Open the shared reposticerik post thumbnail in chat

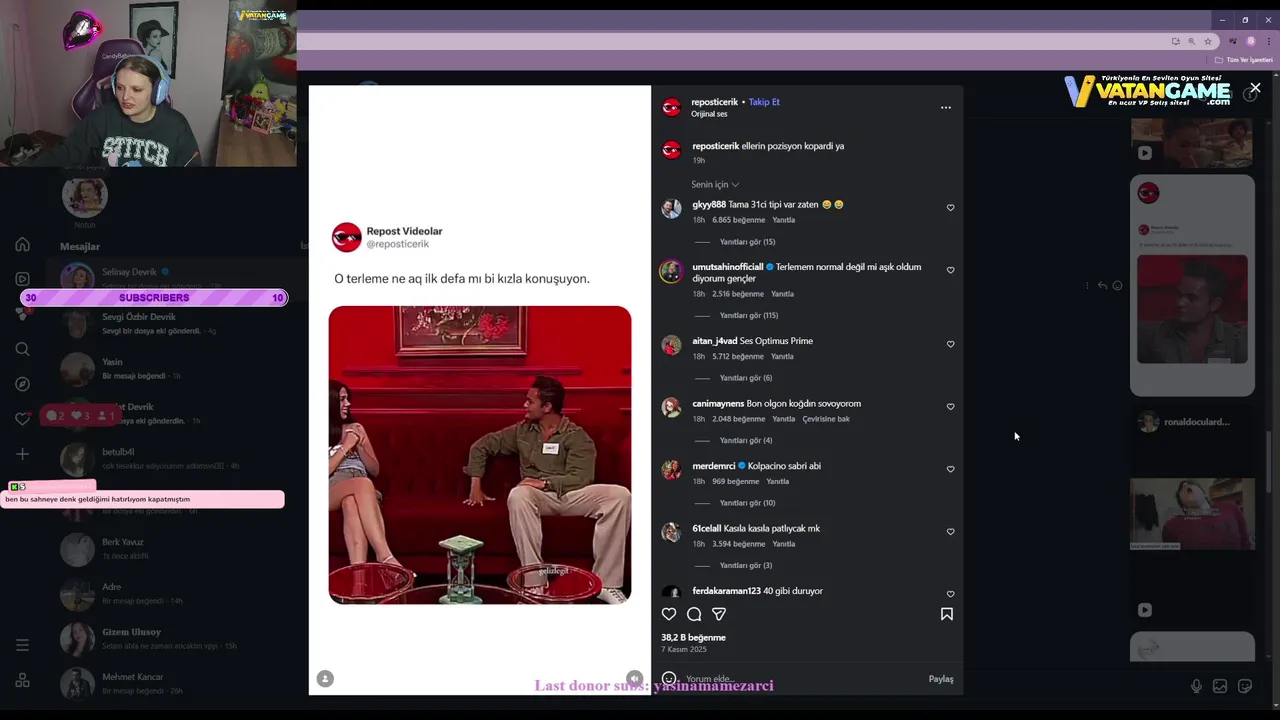[x=1192, y=286]
